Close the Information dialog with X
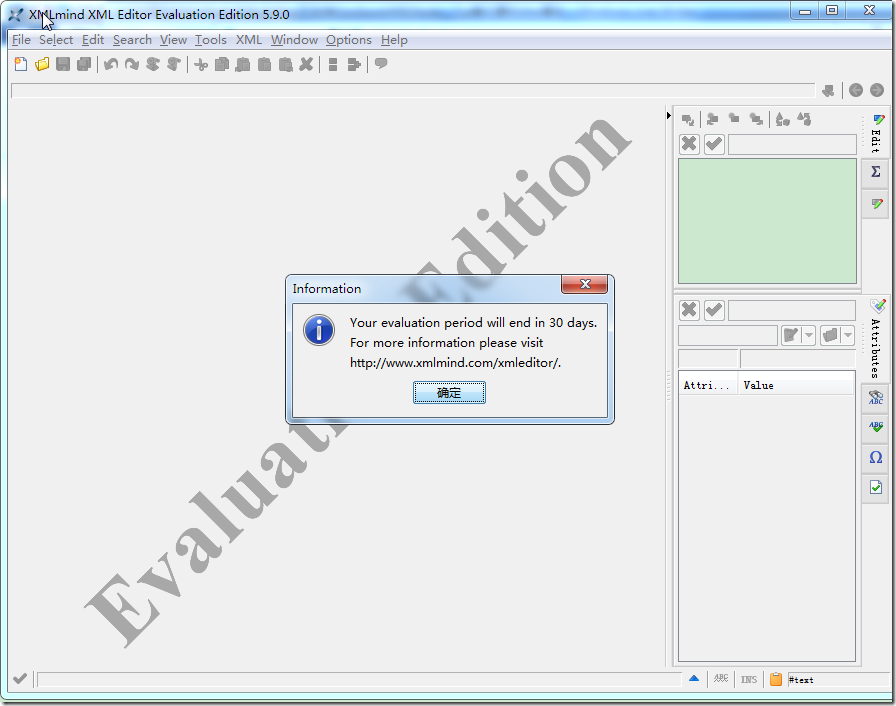The image size is (896, 706). tap(584, 284)
